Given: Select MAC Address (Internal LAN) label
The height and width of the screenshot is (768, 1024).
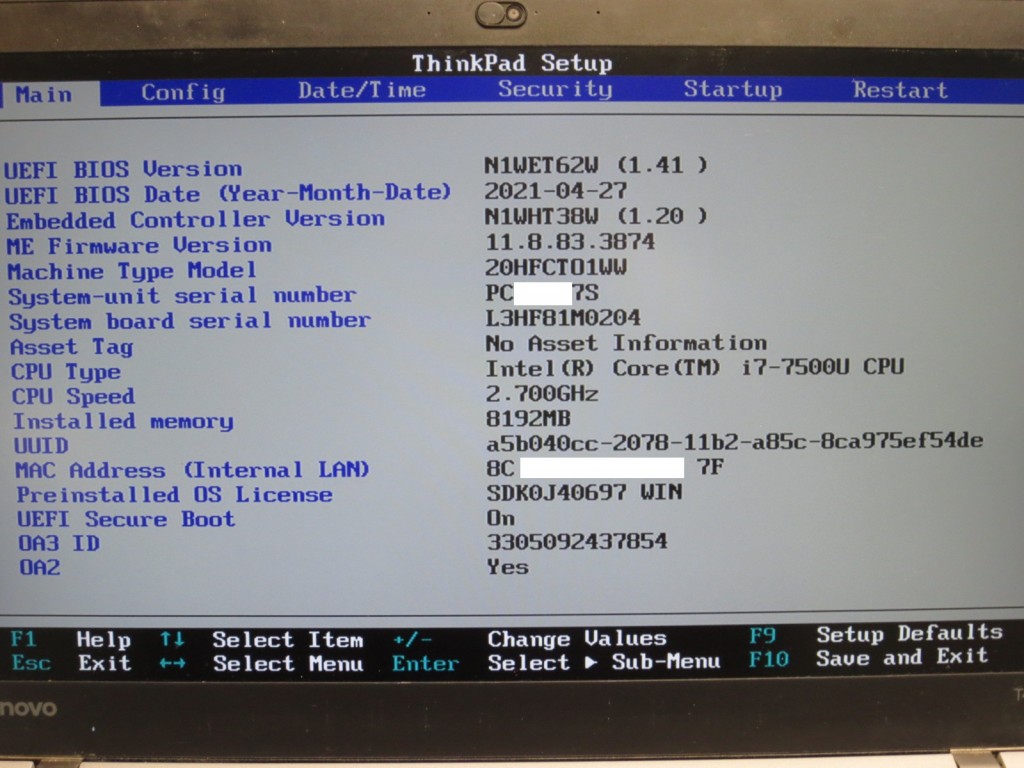Looking at the screenshot, I should coord(193,470).
